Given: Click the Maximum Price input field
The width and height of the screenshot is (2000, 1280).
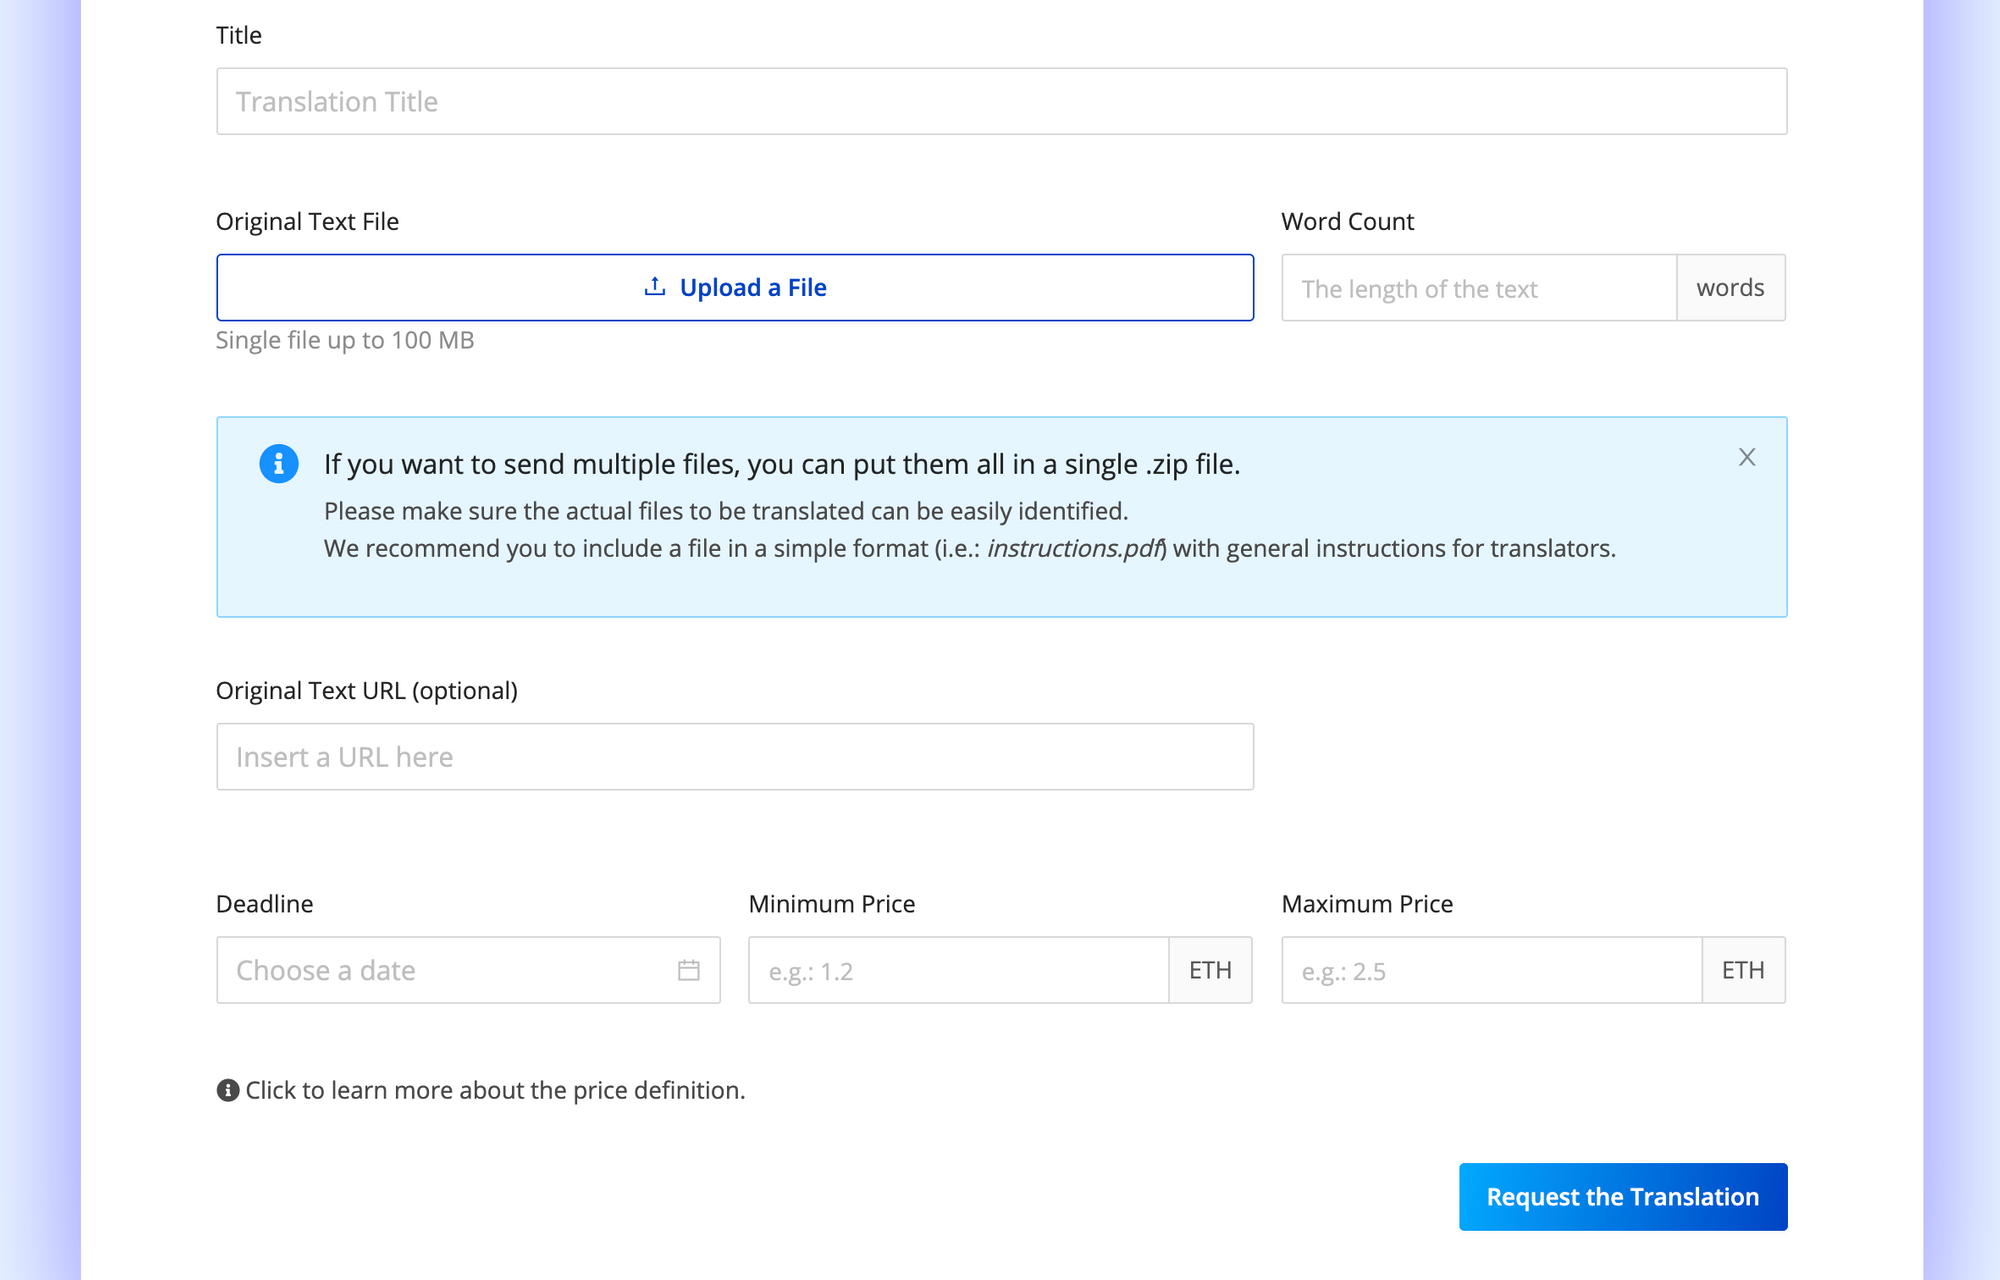Looking at the screenshot, I should (x=1491, y=970).
